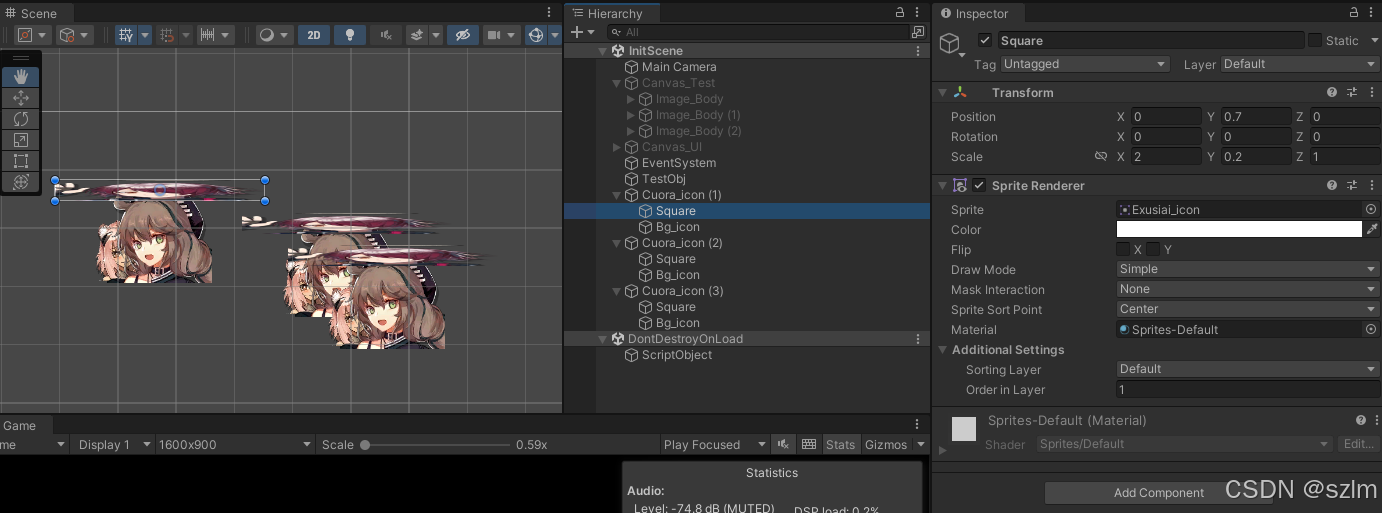Image resolution: width=1382 pixels, height=513 pixels.
Task: Toggle scene visibility hidden-eye button
Action: [x=461, y=35]
